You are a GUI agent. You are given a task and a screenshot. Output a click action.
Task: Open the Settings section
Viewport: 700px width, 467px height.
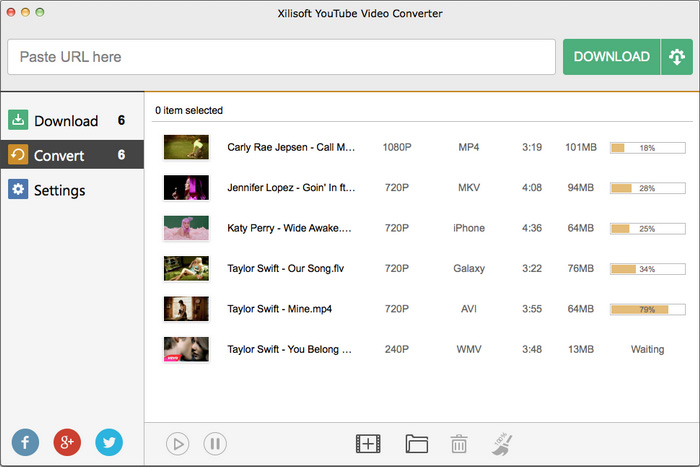coord(71,190)
